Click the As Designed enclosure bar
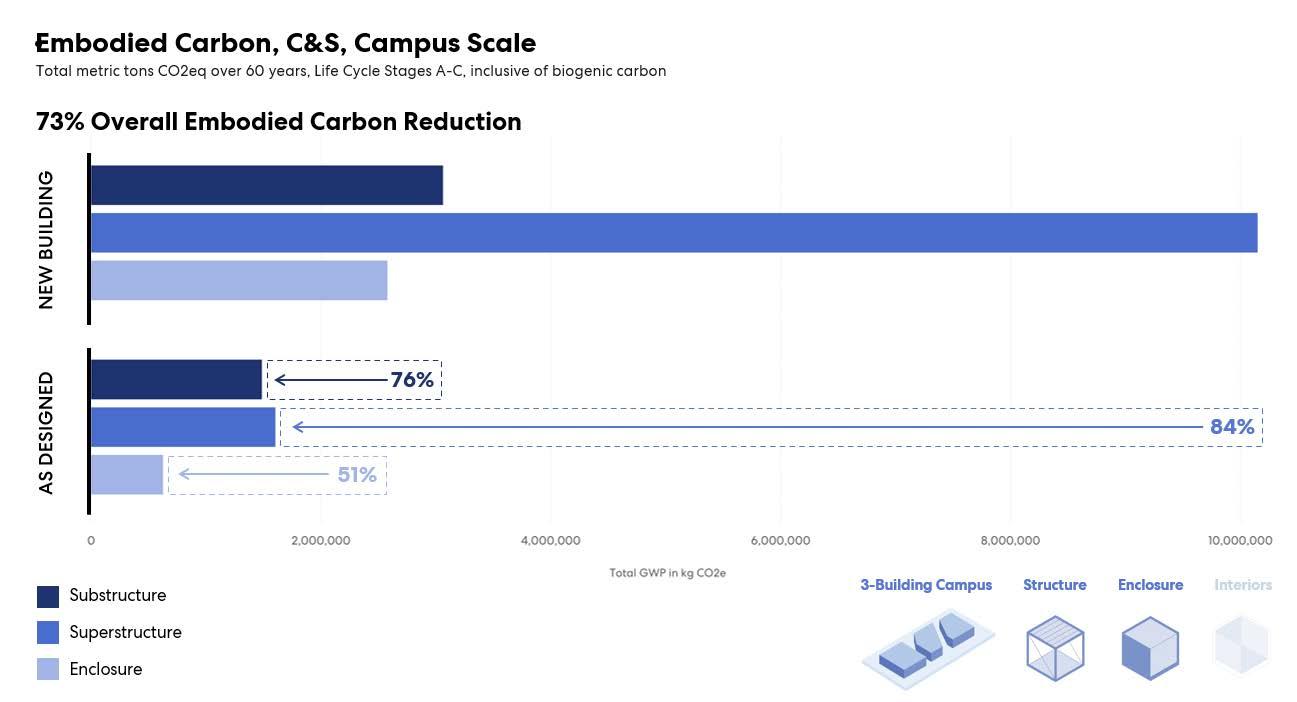 (126, 474)
